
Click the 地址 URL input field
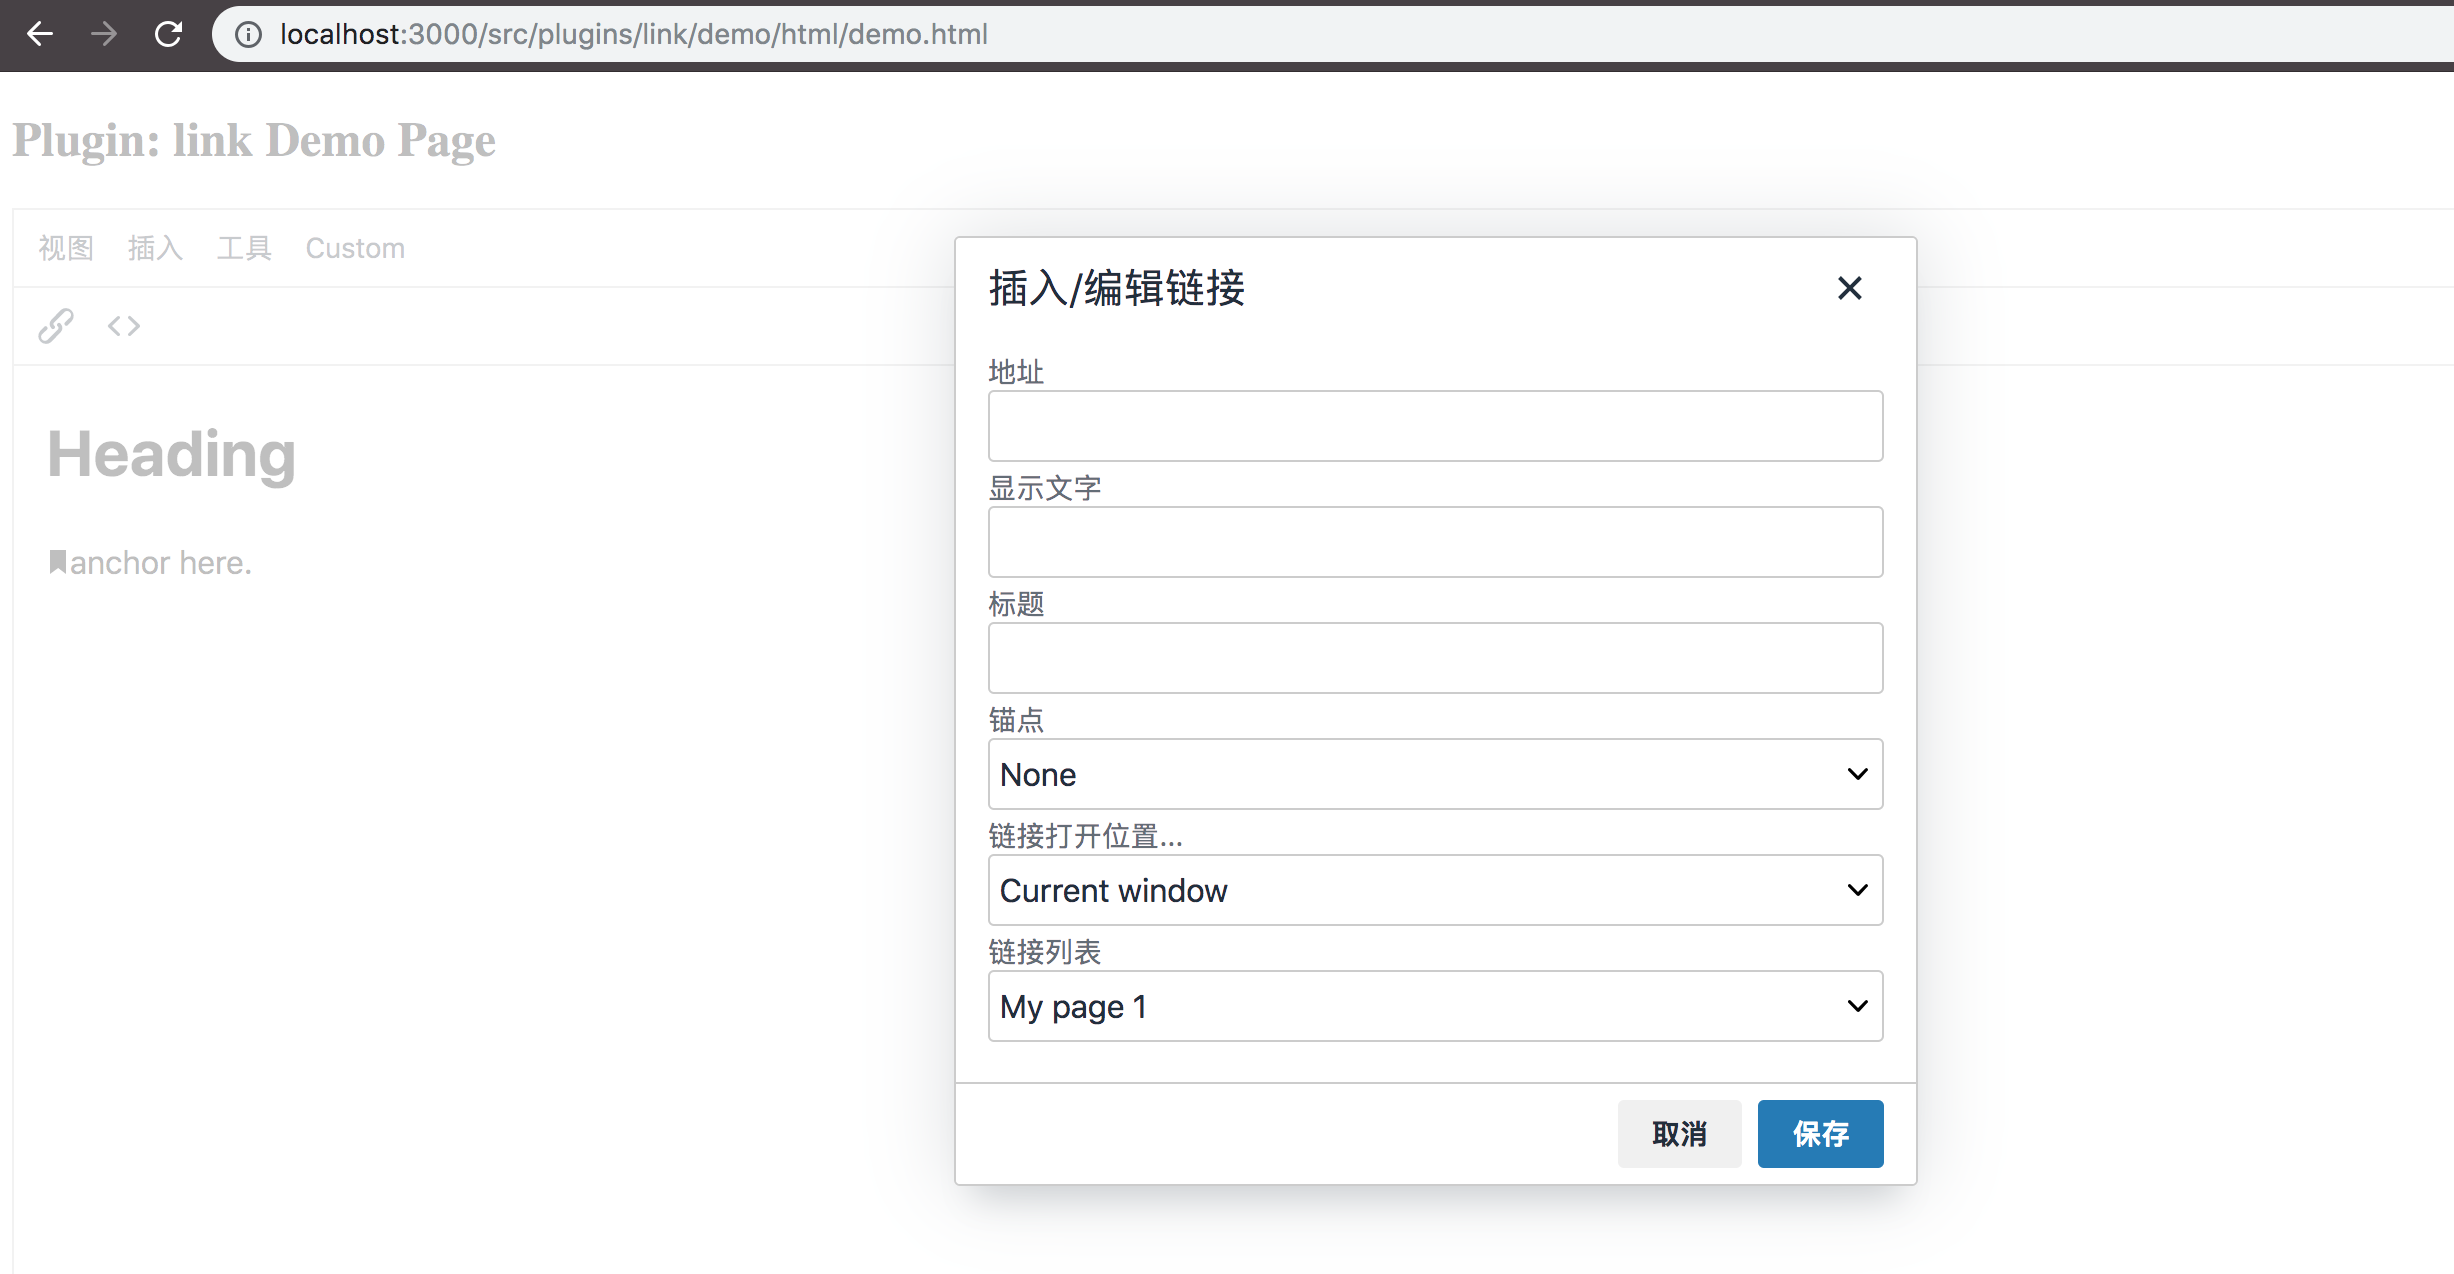(x=1435, y=426)
